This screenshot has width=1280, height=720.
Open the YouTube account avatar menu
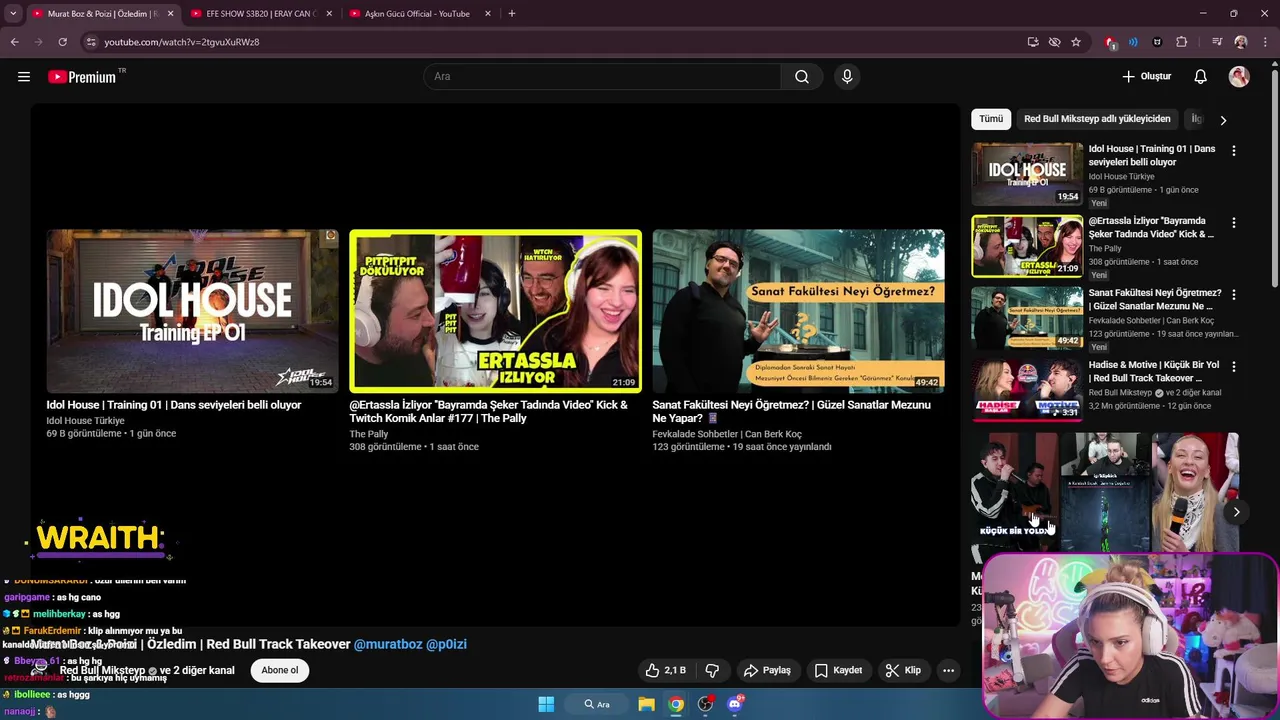point(1239,77)
